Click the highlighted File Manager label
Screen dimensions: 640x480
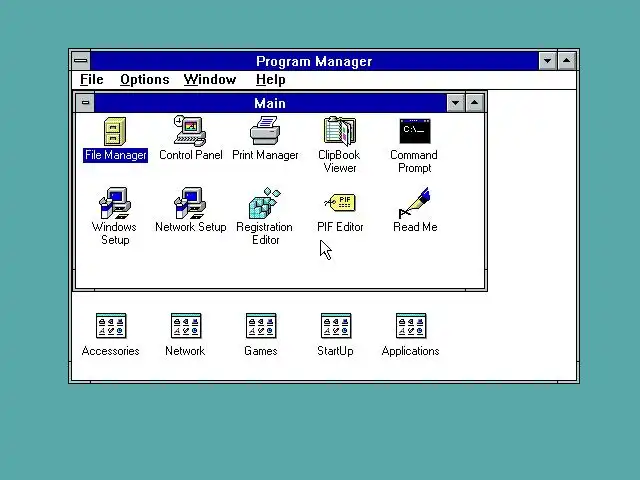[x=116, y=155]
